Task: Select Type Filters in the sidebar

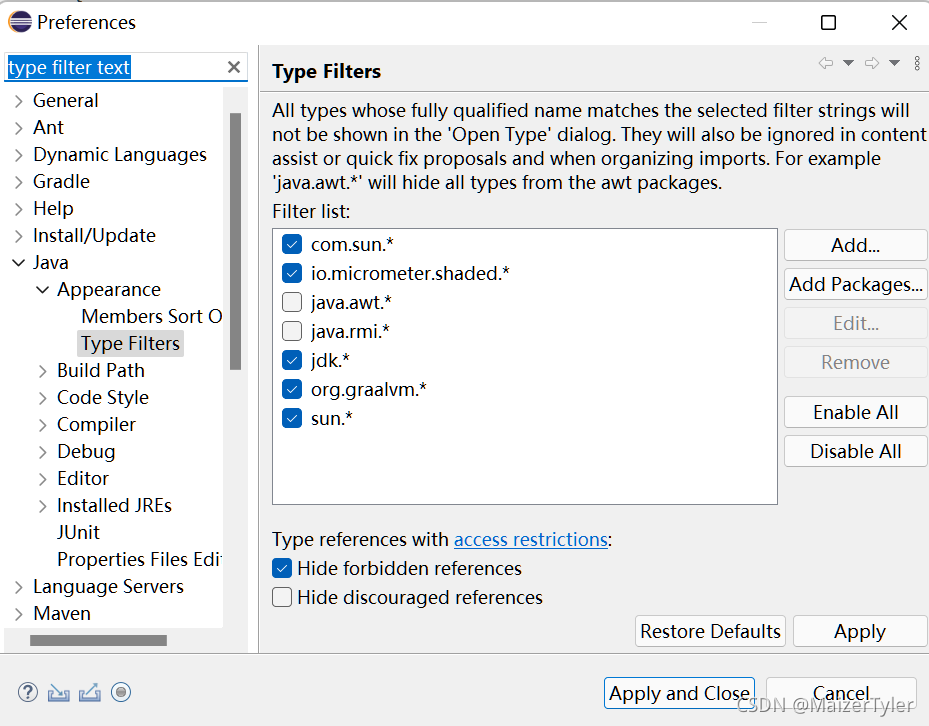Action: (130, 343)
